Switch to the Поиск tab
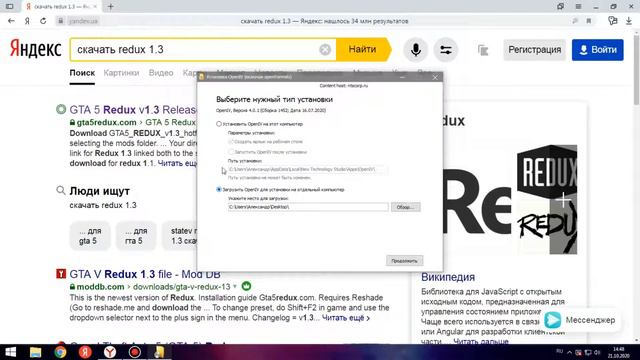The width and height of the screenshot is (640, 360). point(82,73)
